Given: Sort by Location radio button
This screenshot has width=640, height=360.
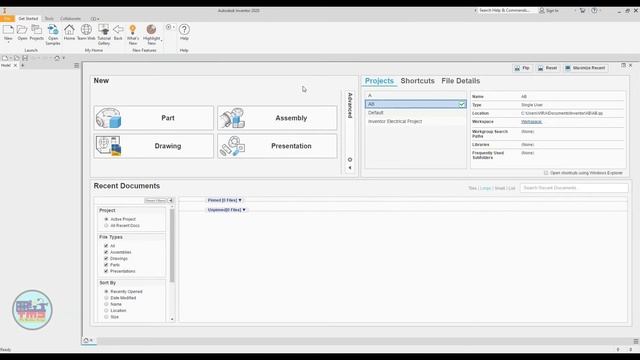Looking at the screenshot, I should (106, 311).
